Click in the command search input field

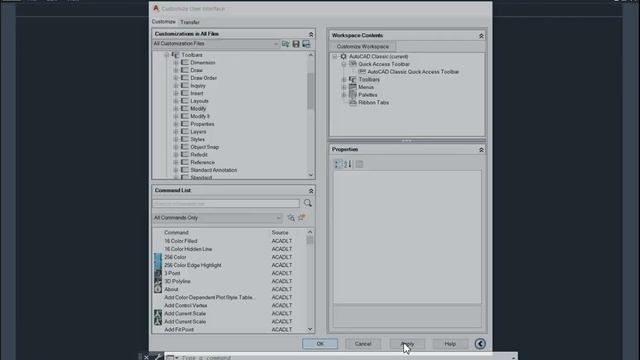[x=226, y=203]
